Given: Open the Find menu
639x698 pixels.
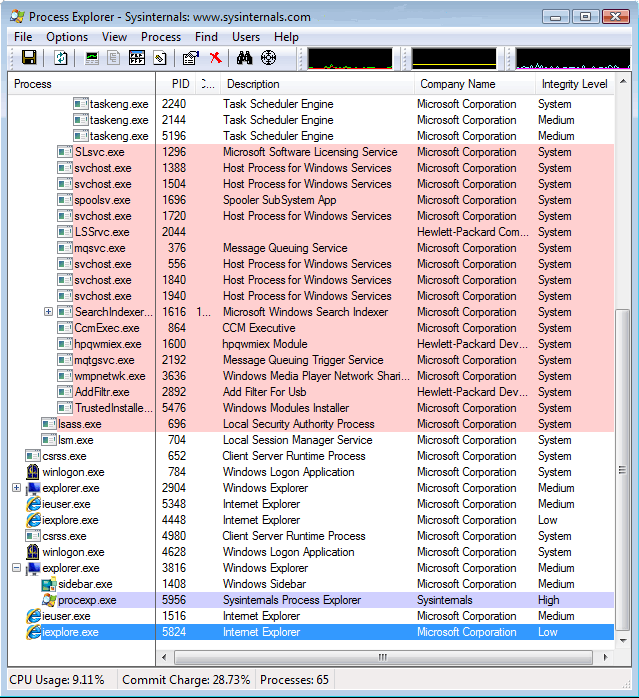Looking at the screenshot, I should tap(206, 37).
